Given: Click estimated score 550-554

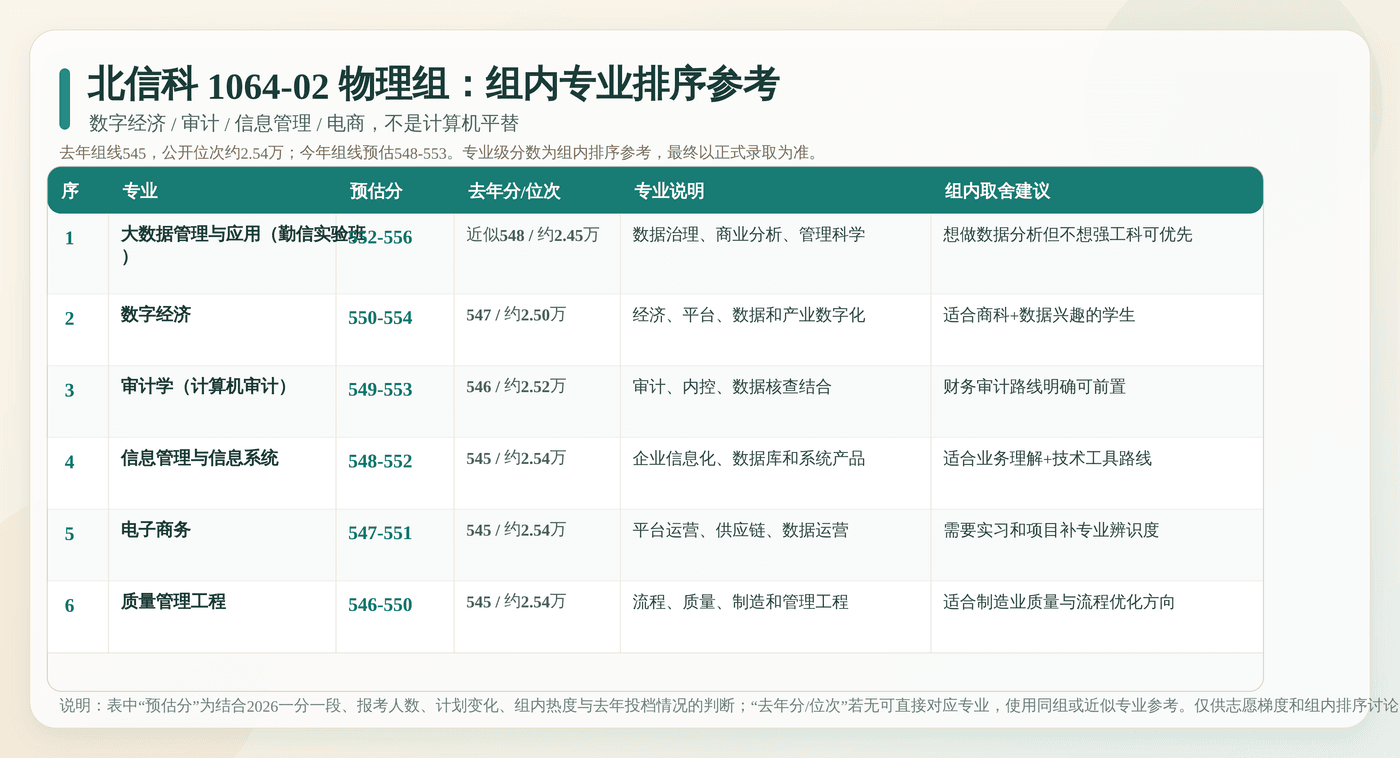Looking at the screenshot, I should click(x=380, y=318).
